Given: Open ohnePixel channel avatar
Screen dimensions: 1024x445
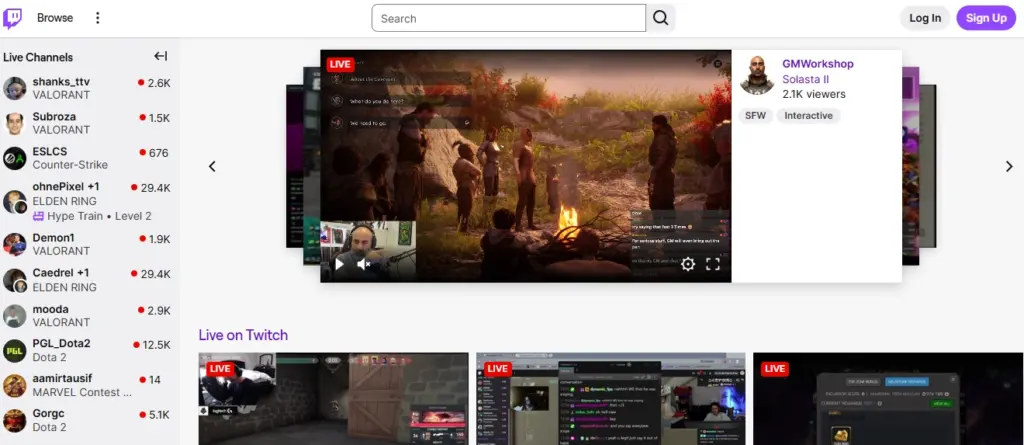Looking at the screenshot, I should (14, 202).
